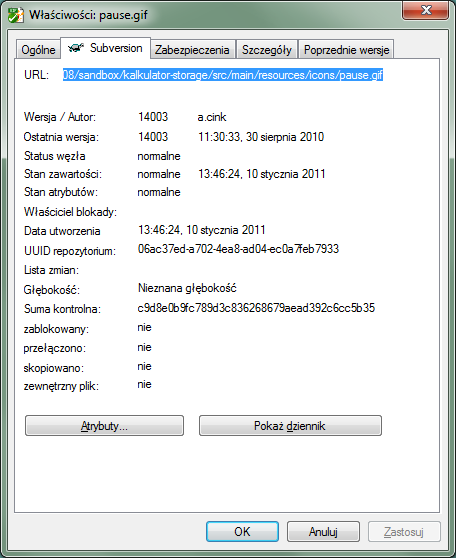The image size is (456, 558).
Task: Click the Pokaż dziennik button
Action: click(290, 425)
